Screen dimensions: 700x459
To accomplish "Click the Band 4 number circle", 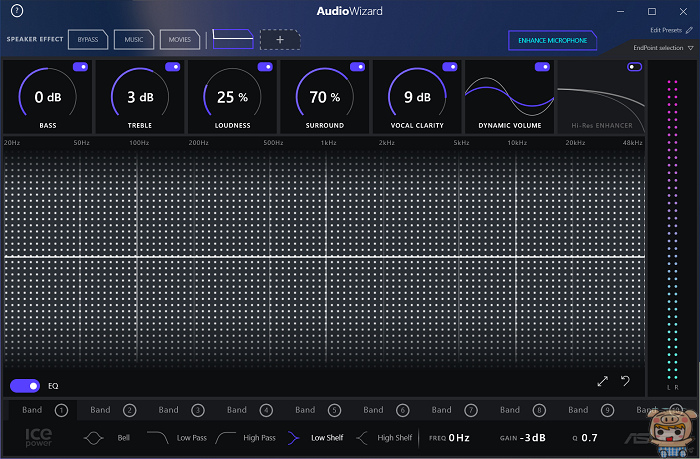I will tap(266, 410).
